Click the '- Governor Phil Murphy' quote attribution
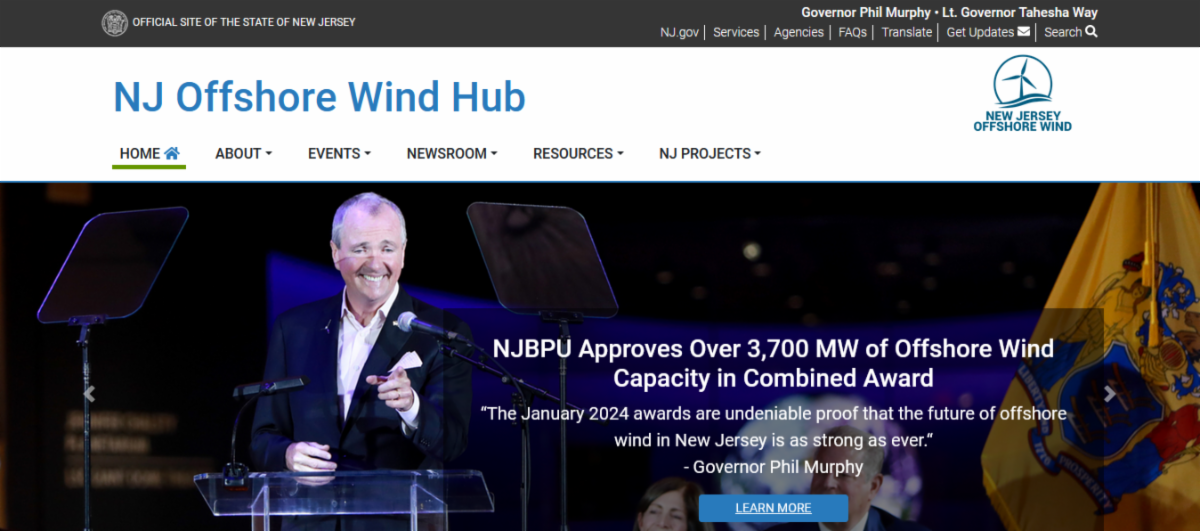1200x531 pixels. click(x=773, y=466)
